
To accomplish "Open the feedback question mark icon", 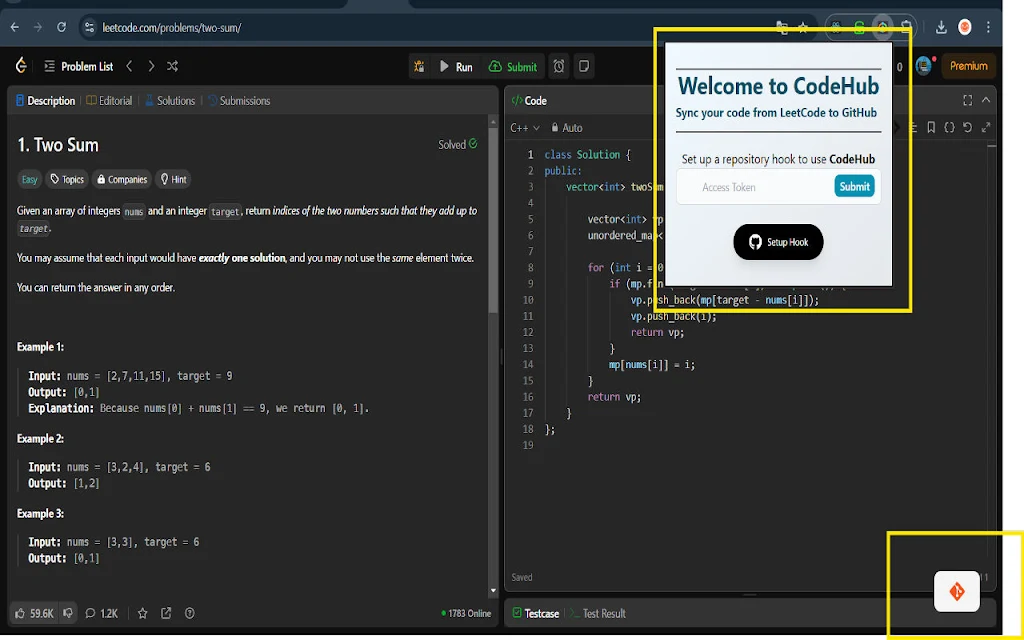I will (x=189, y=613).
